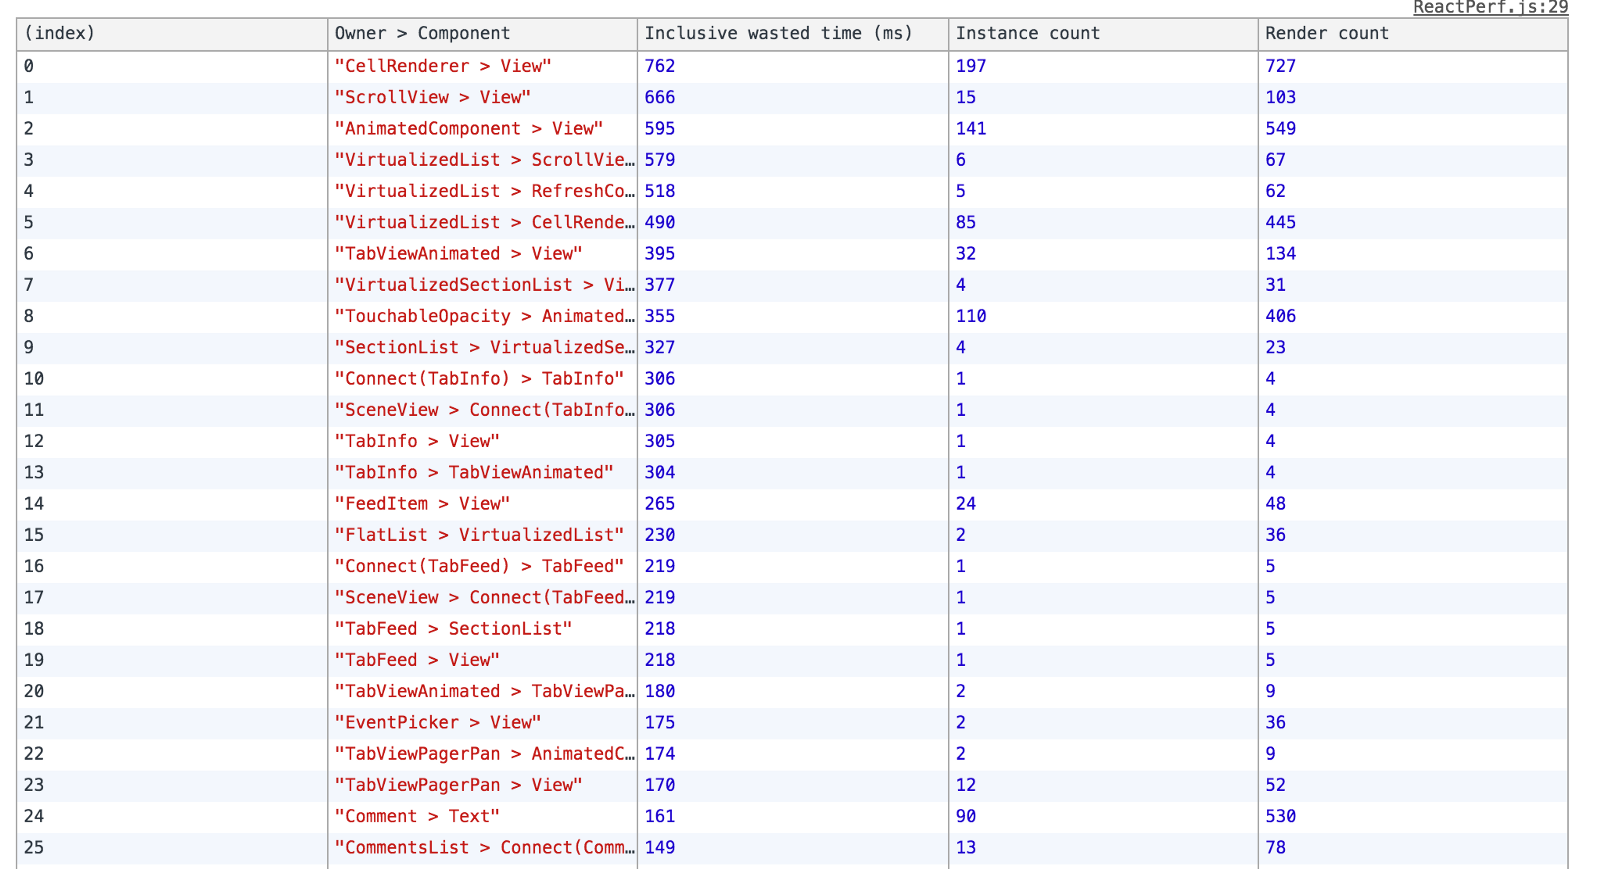The height and width of the screenshot is (869, 1600).
Task: Click the "FlatList > VirtualizedList" cell
Action: (x=479, y=535)
